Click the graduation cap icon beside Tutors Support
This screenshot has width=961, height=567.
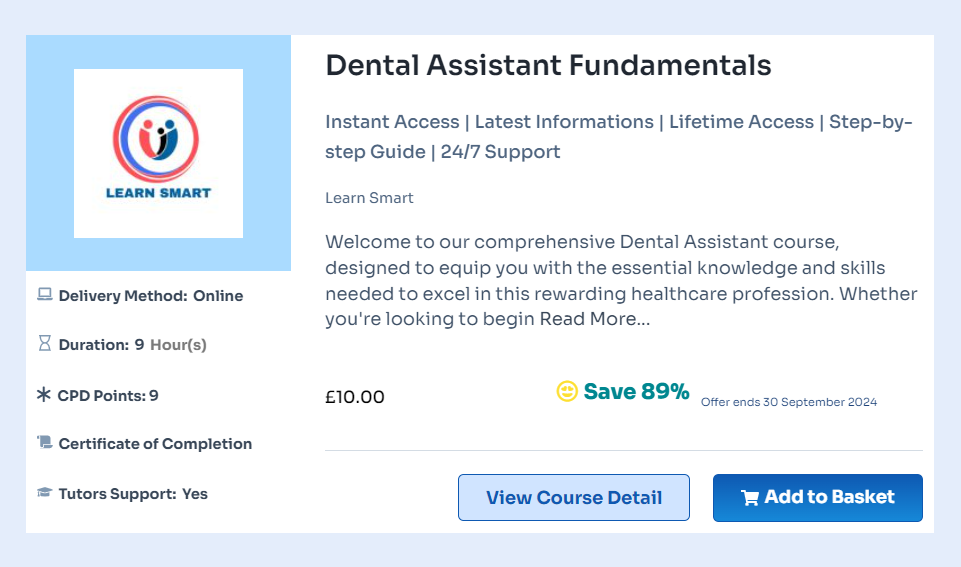[x=44, y=493]
